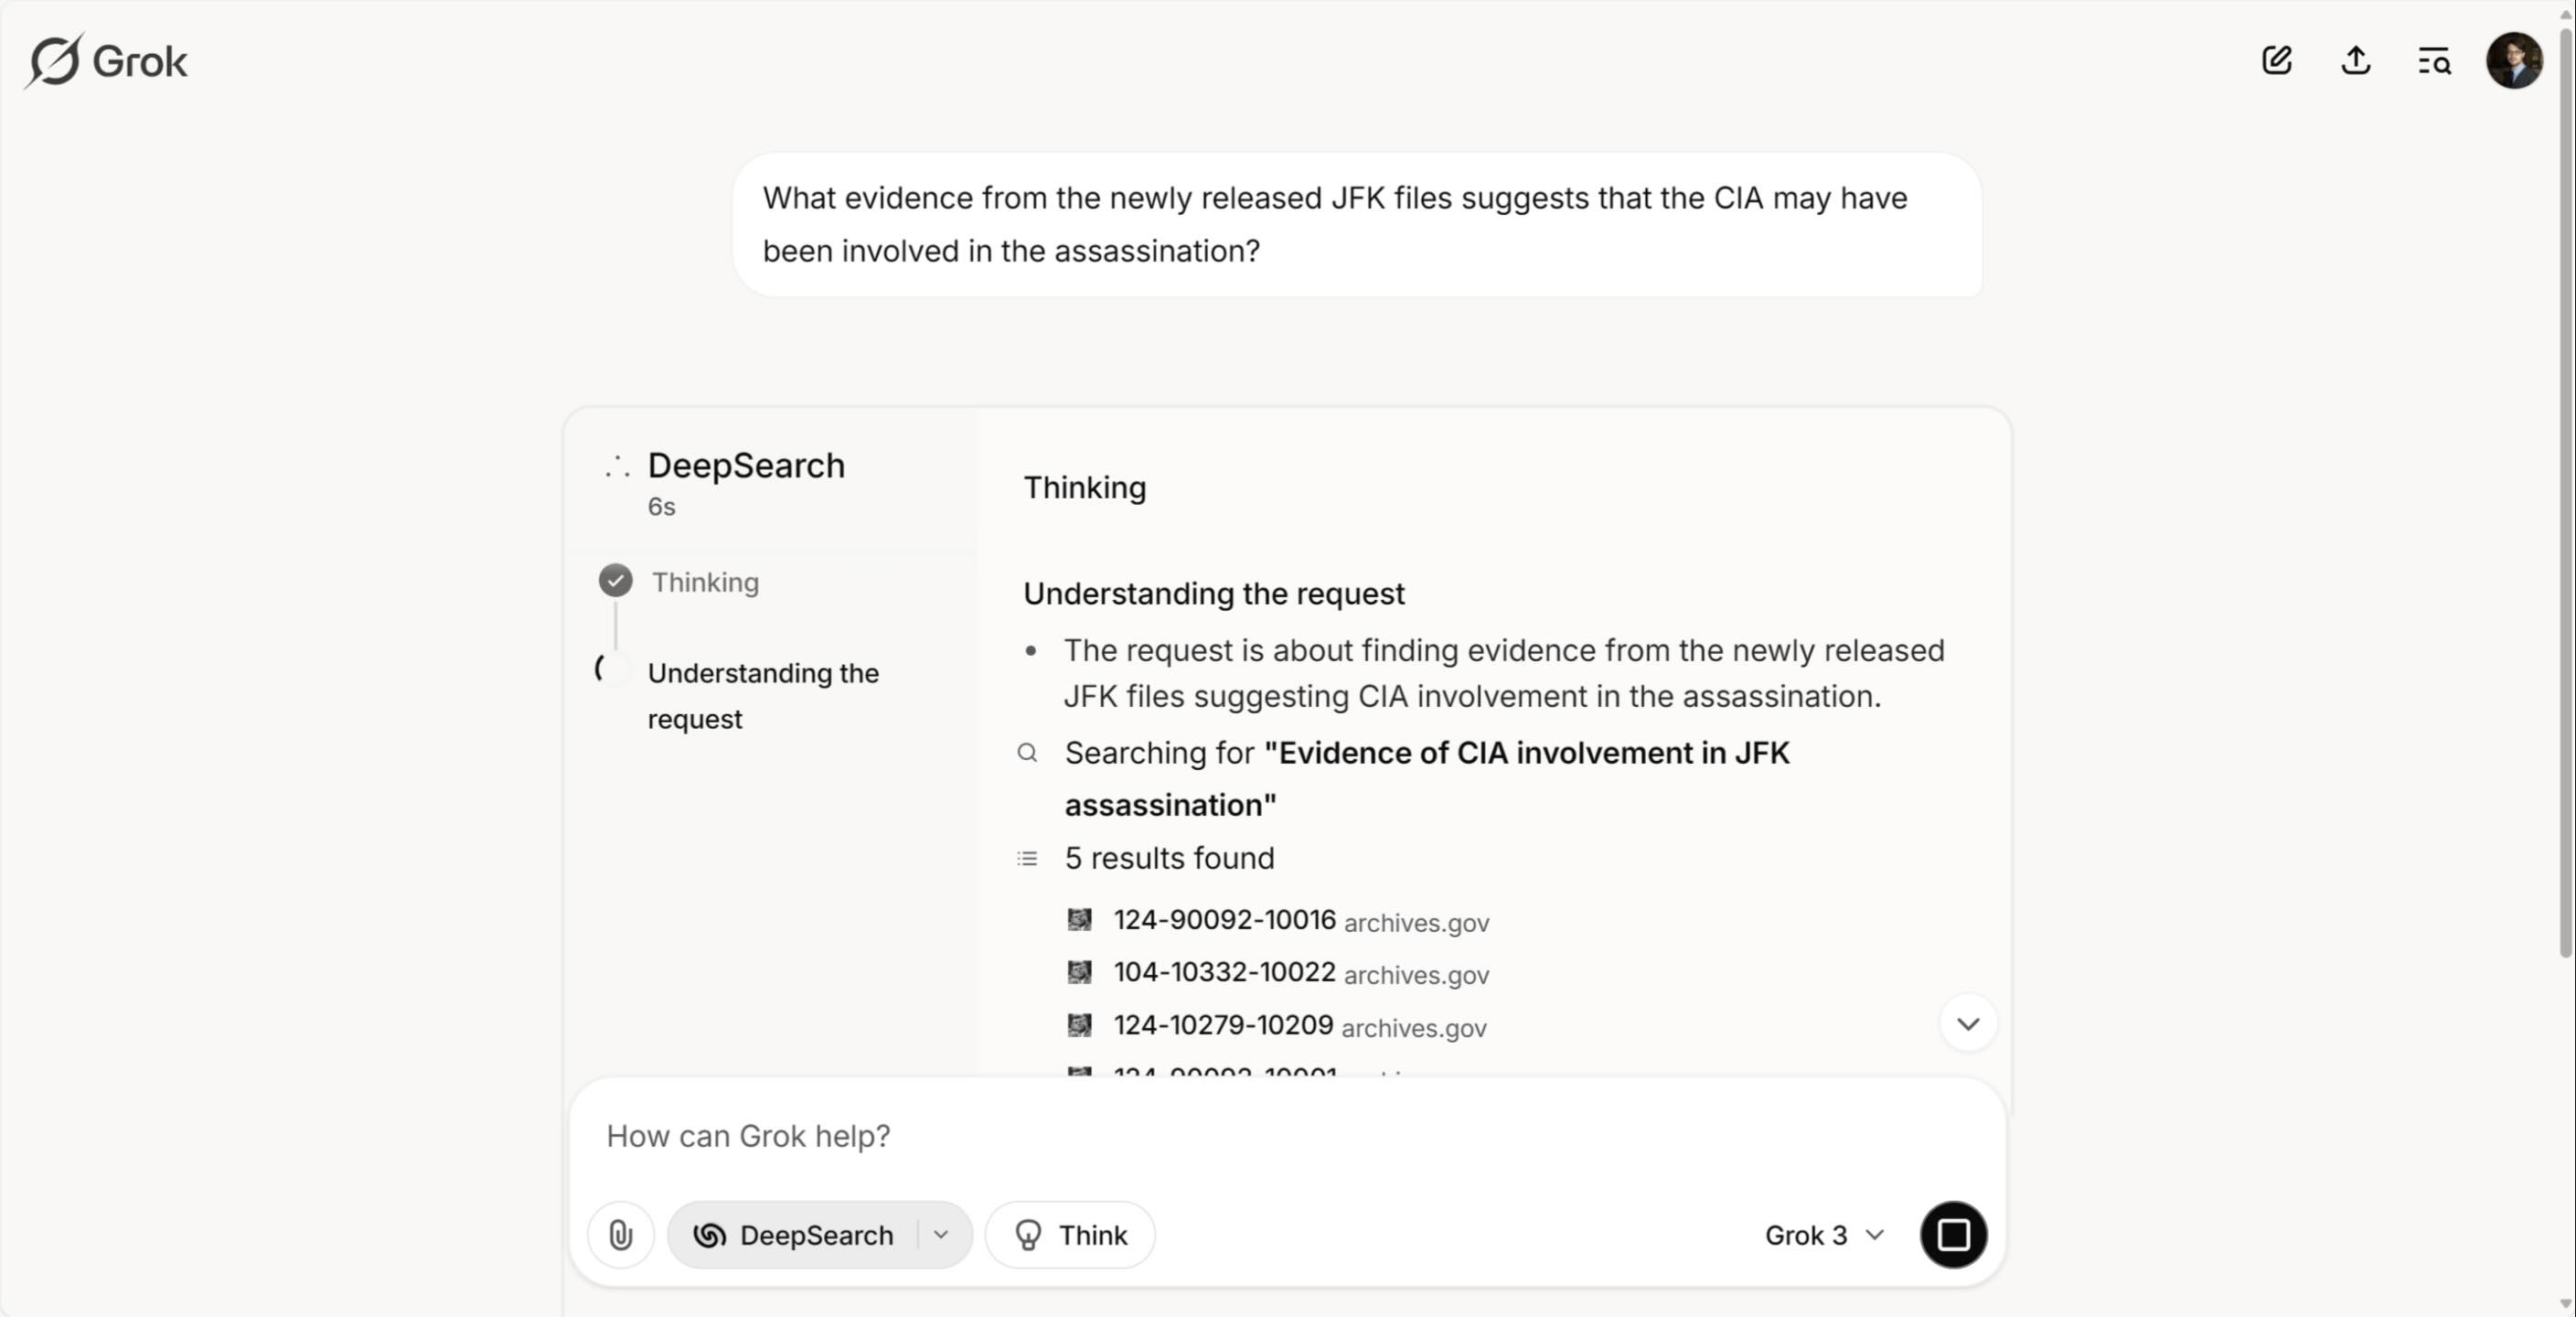Toggle the Think mode button
This screenshot has width=2576, height=1317.
(x=1070, y=1235)
